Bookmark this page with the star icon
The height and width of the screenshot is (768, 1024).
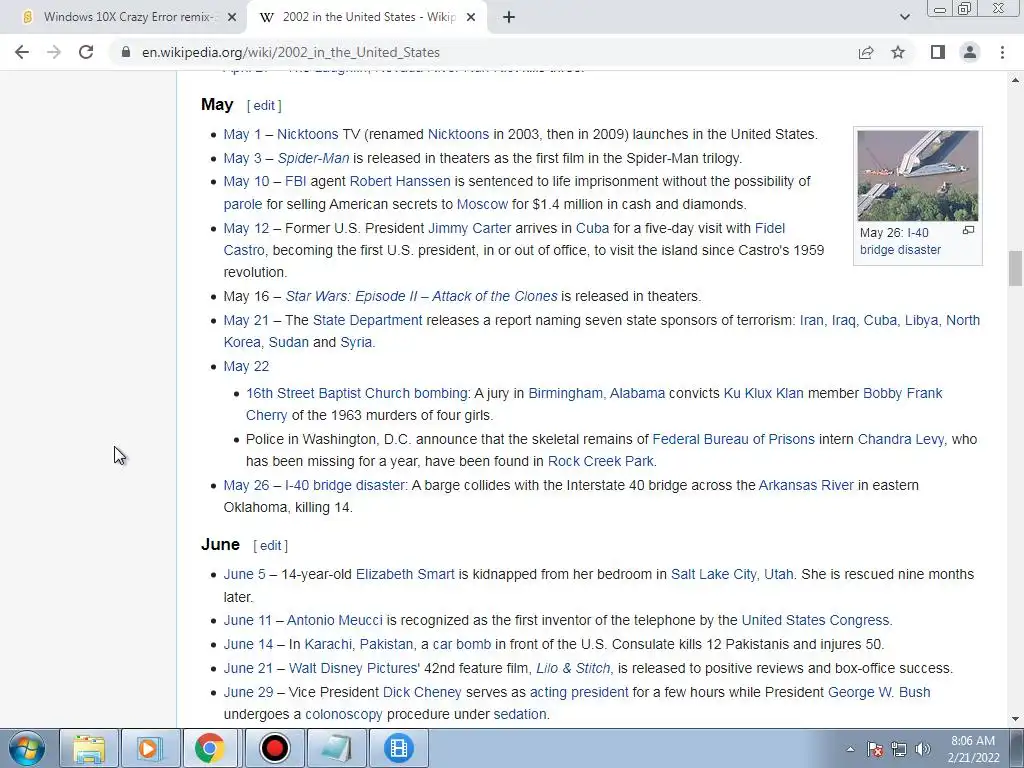(x=898, y=52)
